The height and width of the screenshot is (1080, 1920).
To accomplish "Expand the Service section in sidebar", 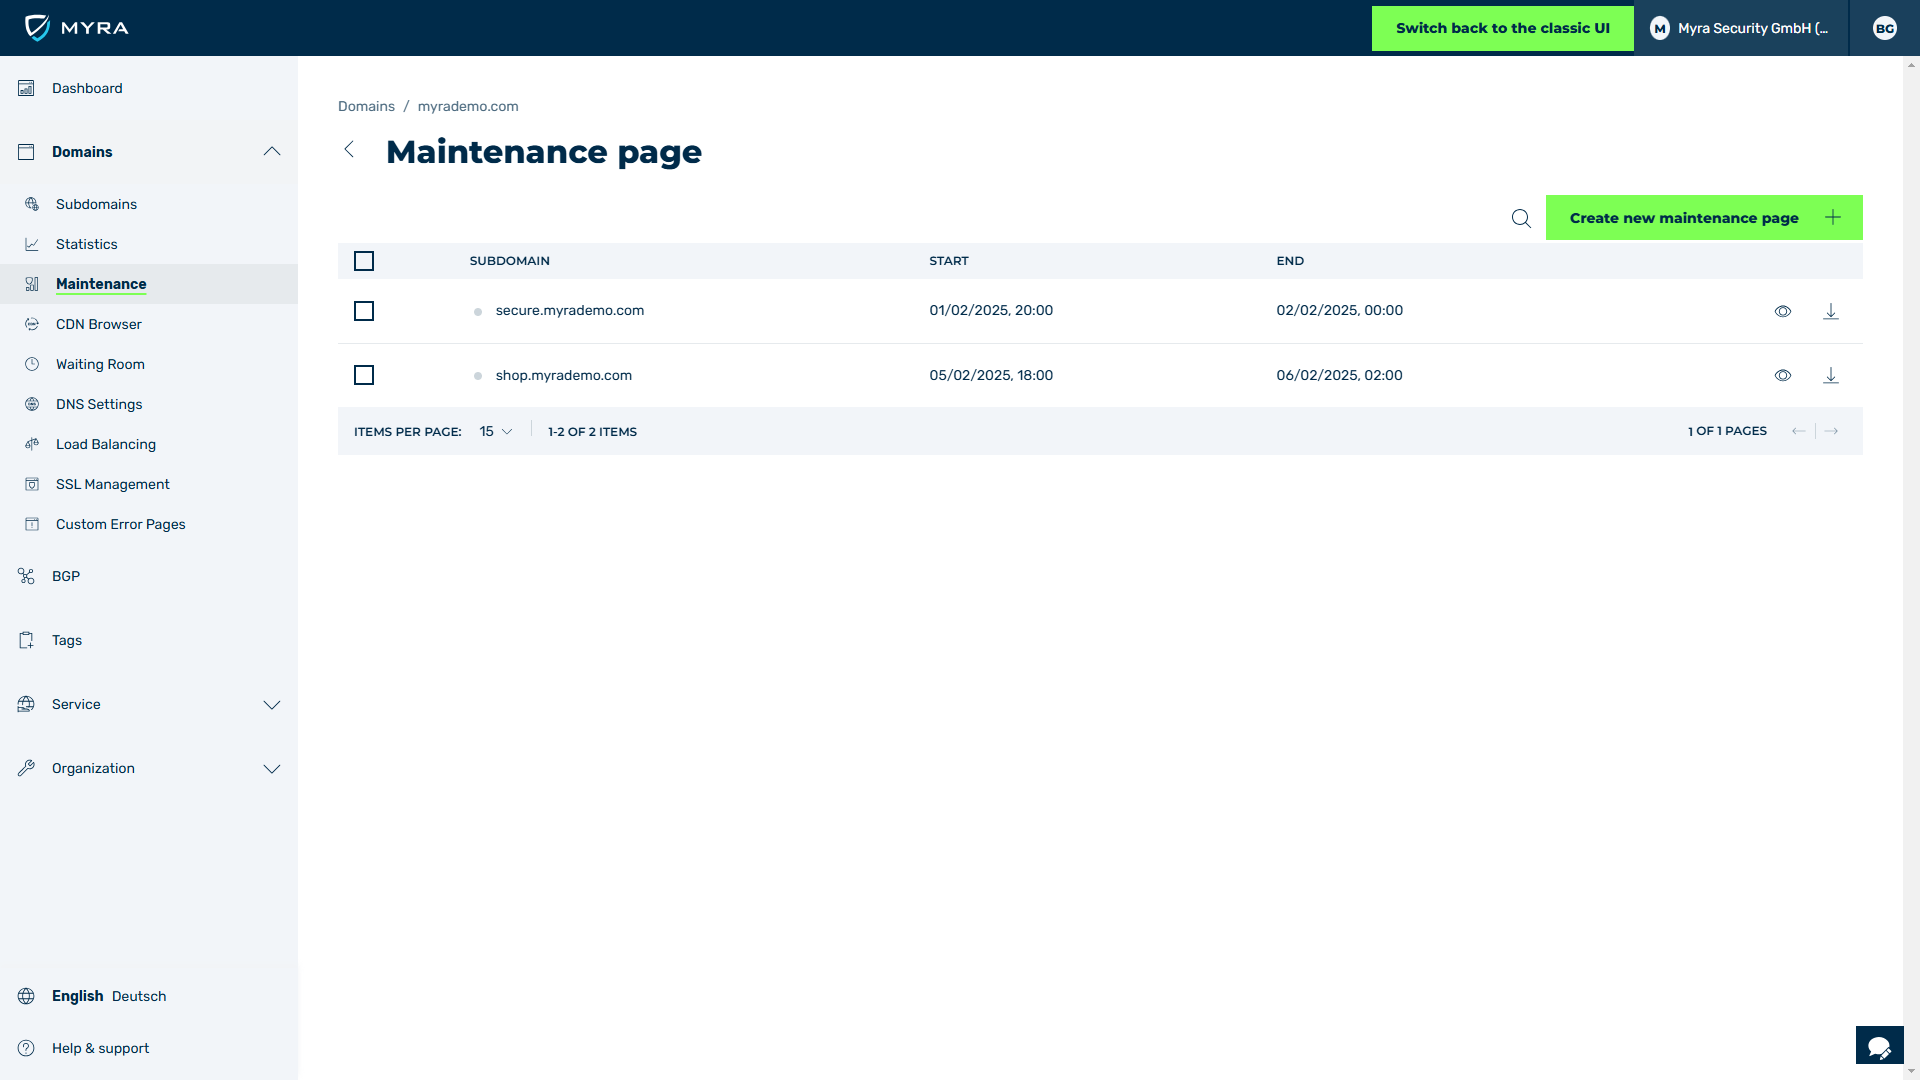I will (149, 704).
